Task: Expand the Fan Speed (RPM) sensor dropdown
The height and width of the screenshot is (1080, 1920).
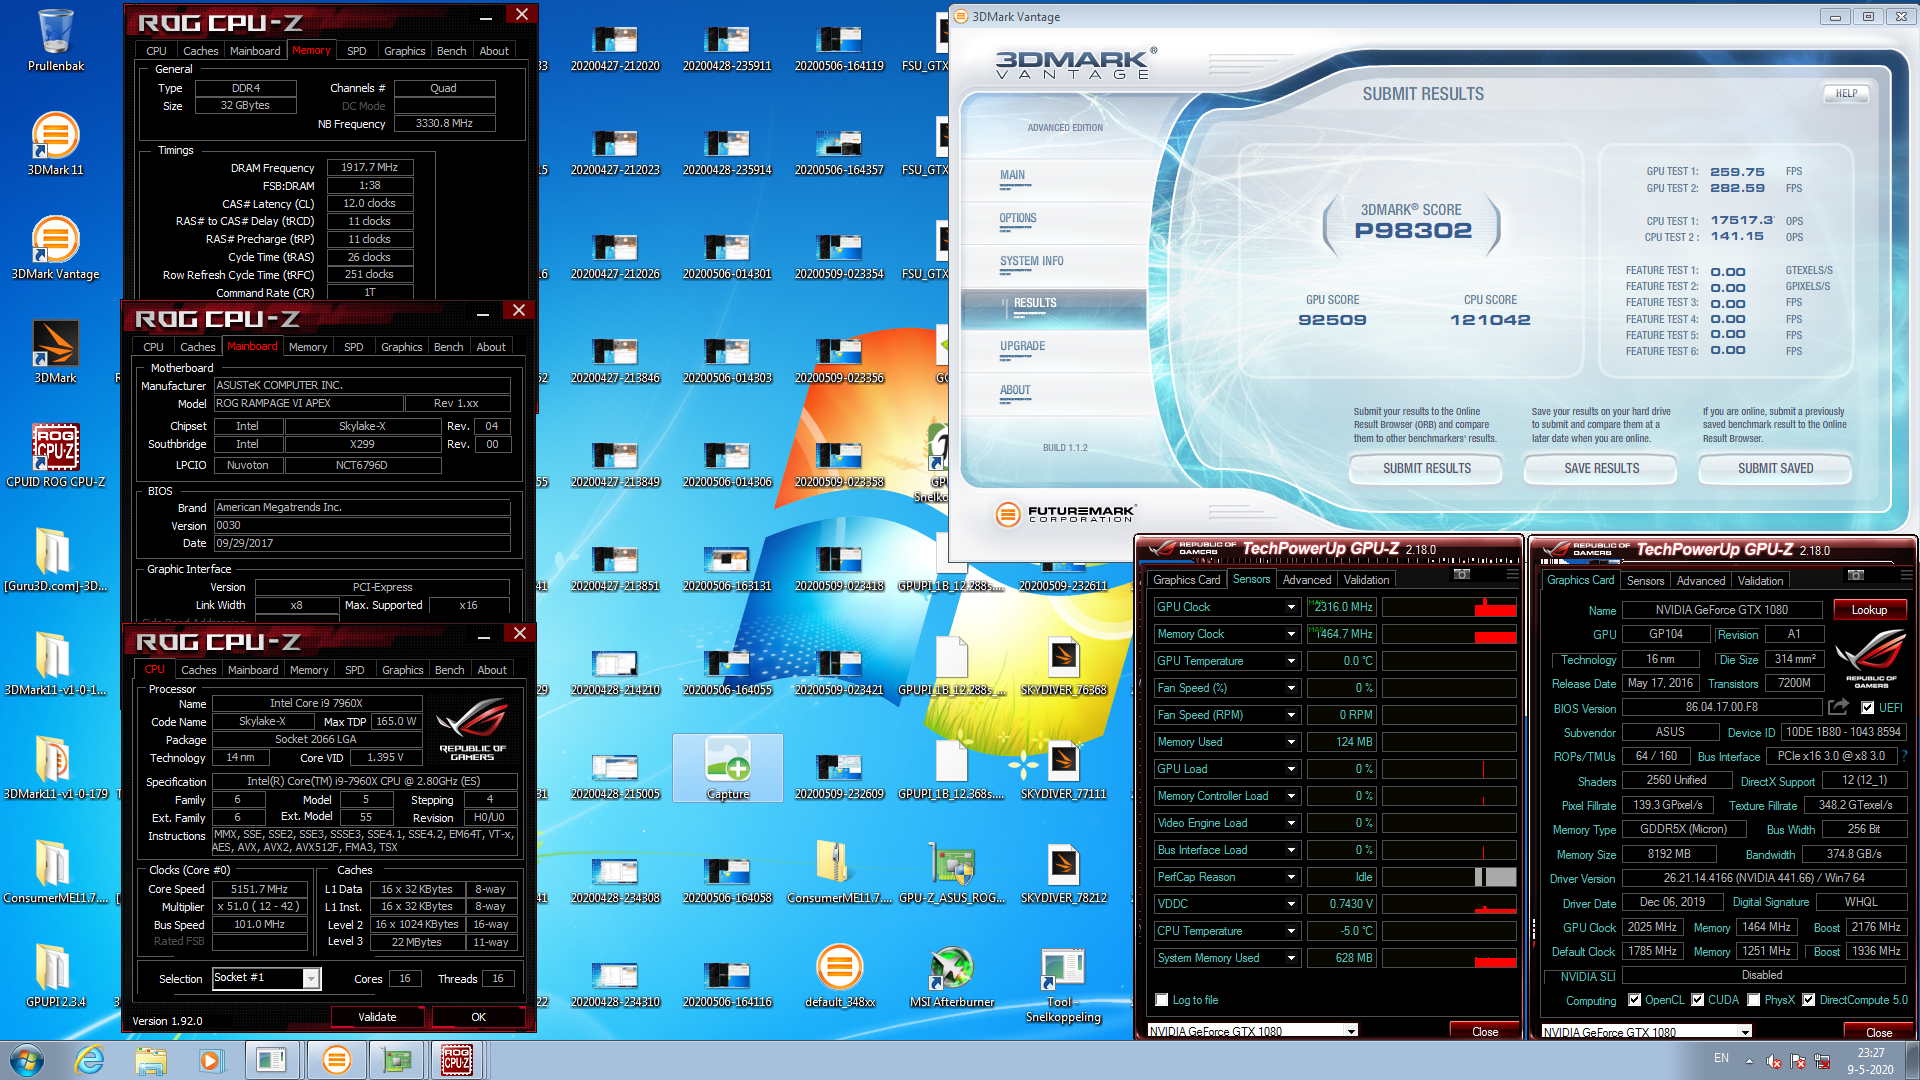Action: point(1291,715)
